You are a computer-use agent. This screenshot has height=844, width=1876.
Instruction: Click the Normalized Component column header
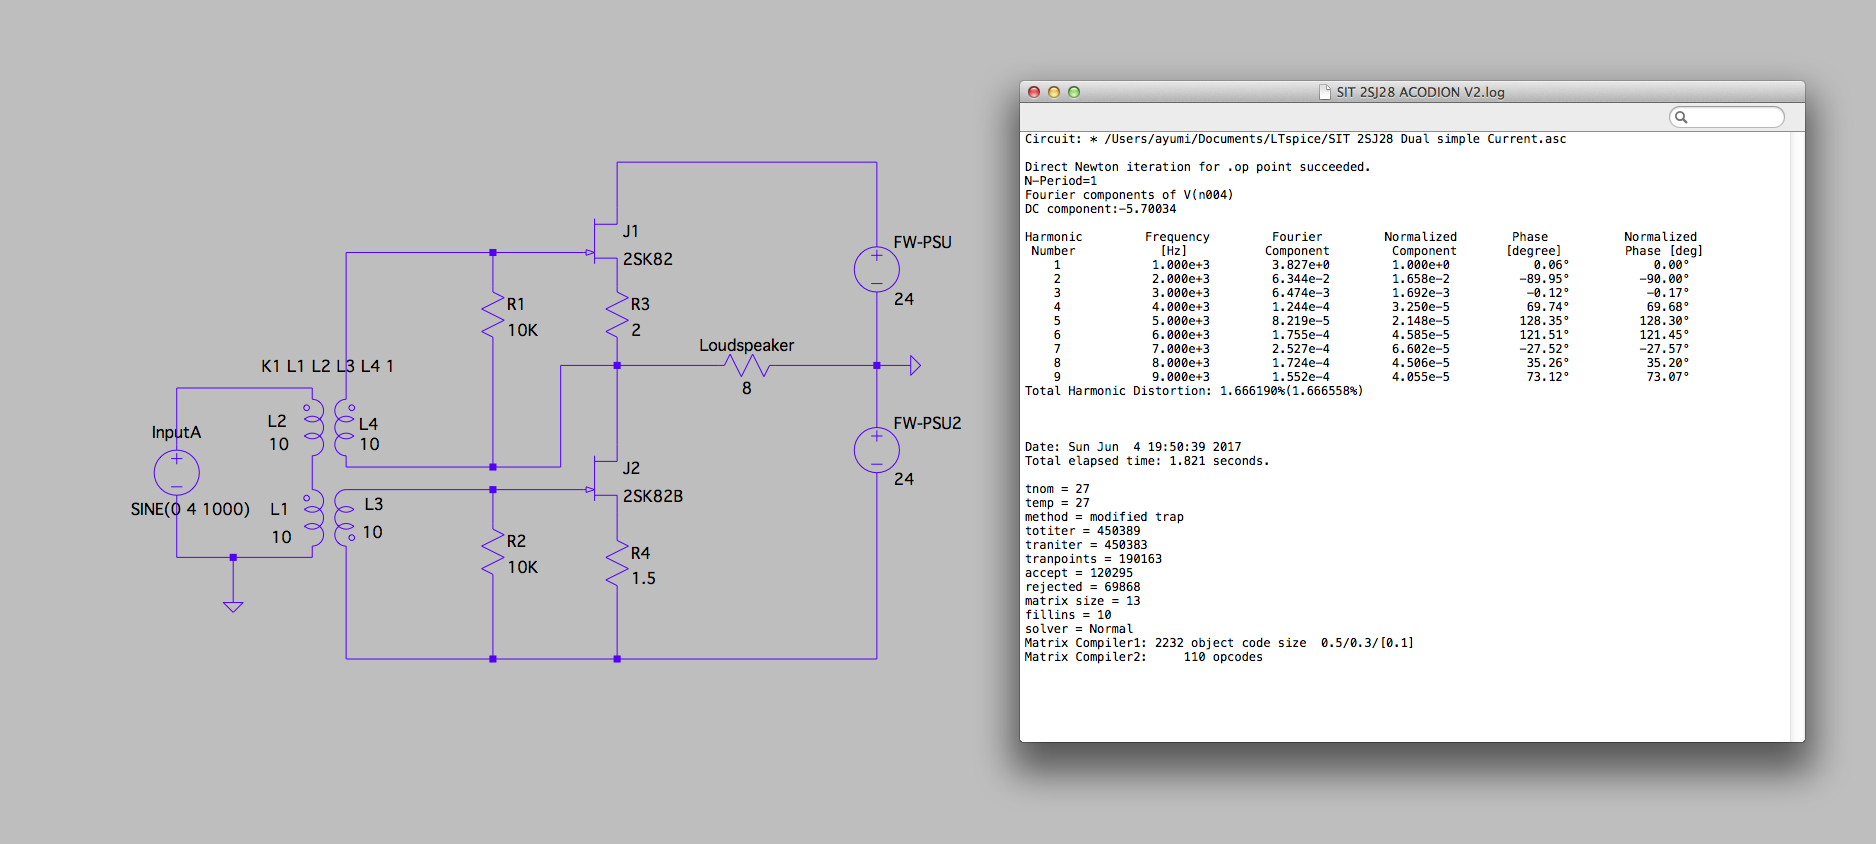coord(1421,244)
